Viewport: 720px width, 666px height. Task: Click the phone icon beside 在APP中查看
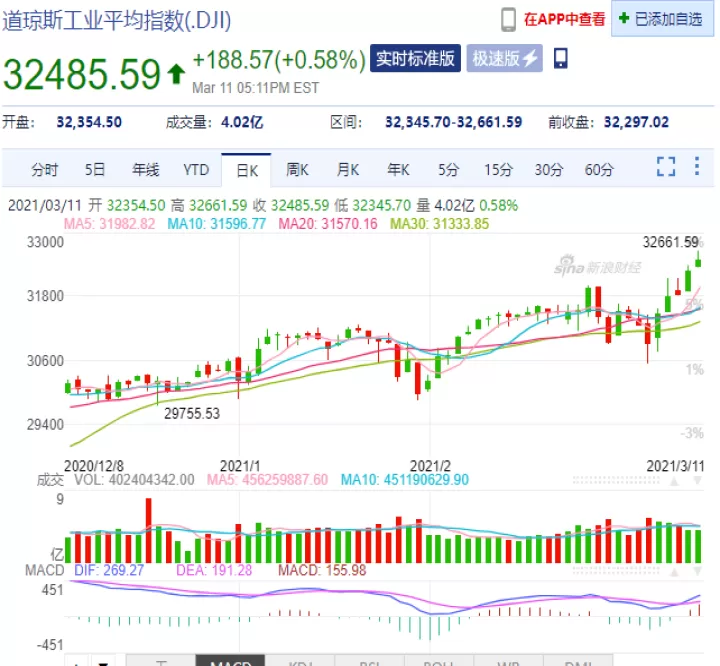508,20
